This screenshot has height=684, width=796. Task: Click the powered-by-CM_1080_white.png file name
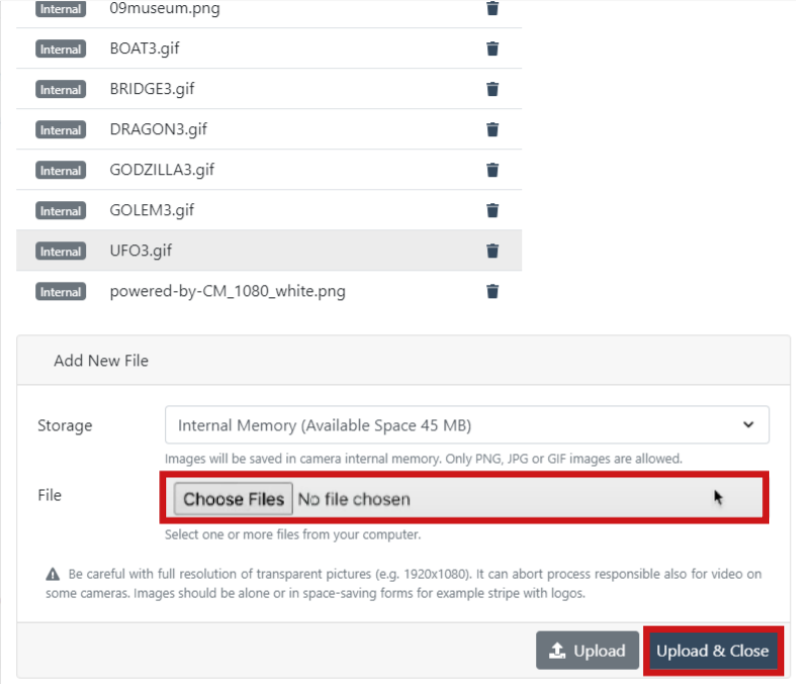[228, 292]
